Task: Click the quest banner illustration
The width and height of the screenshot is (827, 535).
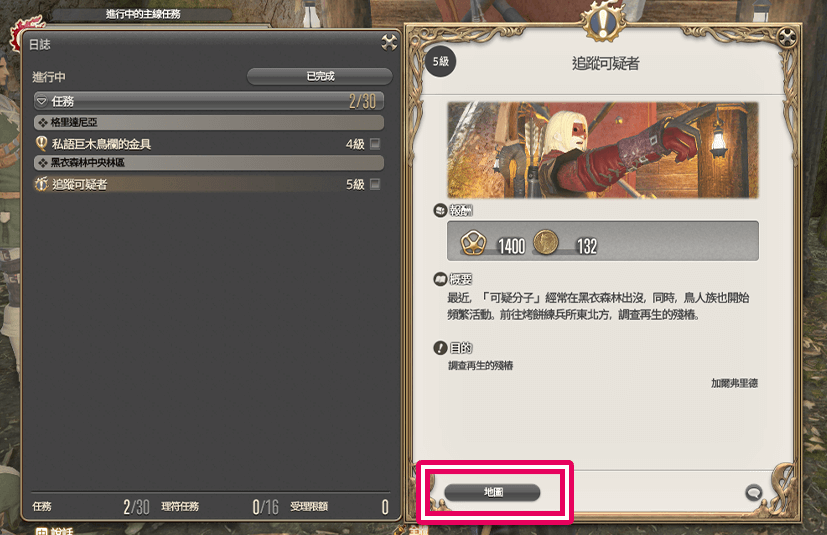Action: coord(603,150)
